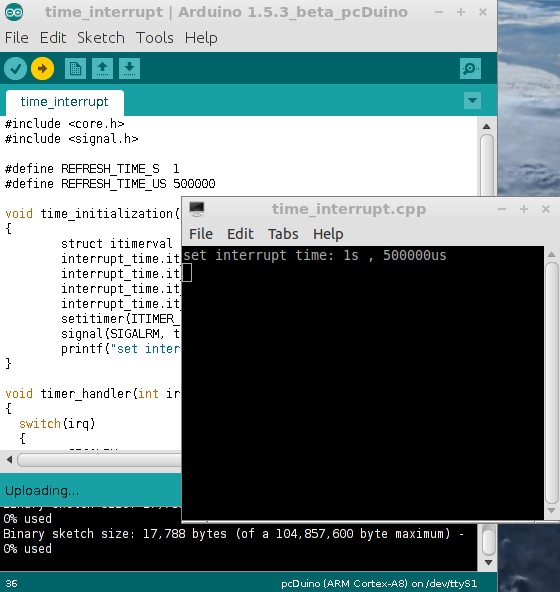The image size is (560, 592).
Task: Expand the tab options dropdown arrow
Action: click(x=472, y=100)
